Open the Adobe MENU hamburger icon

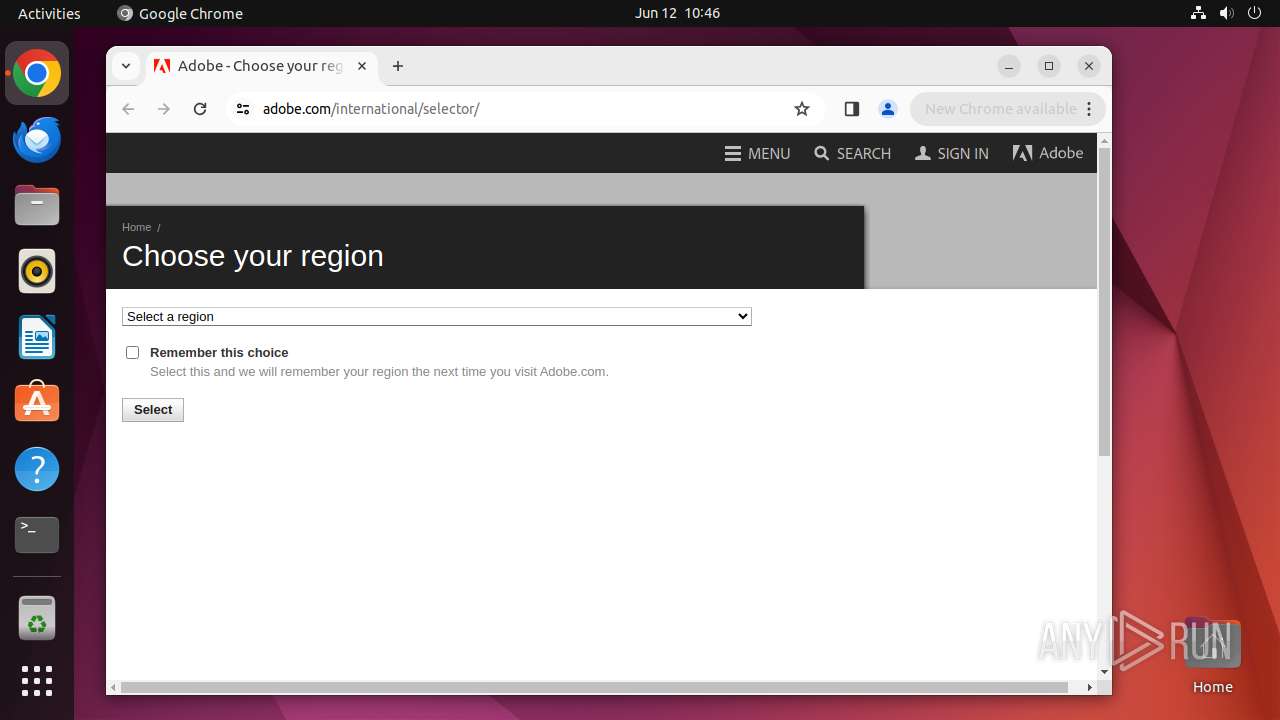point(733,153)
